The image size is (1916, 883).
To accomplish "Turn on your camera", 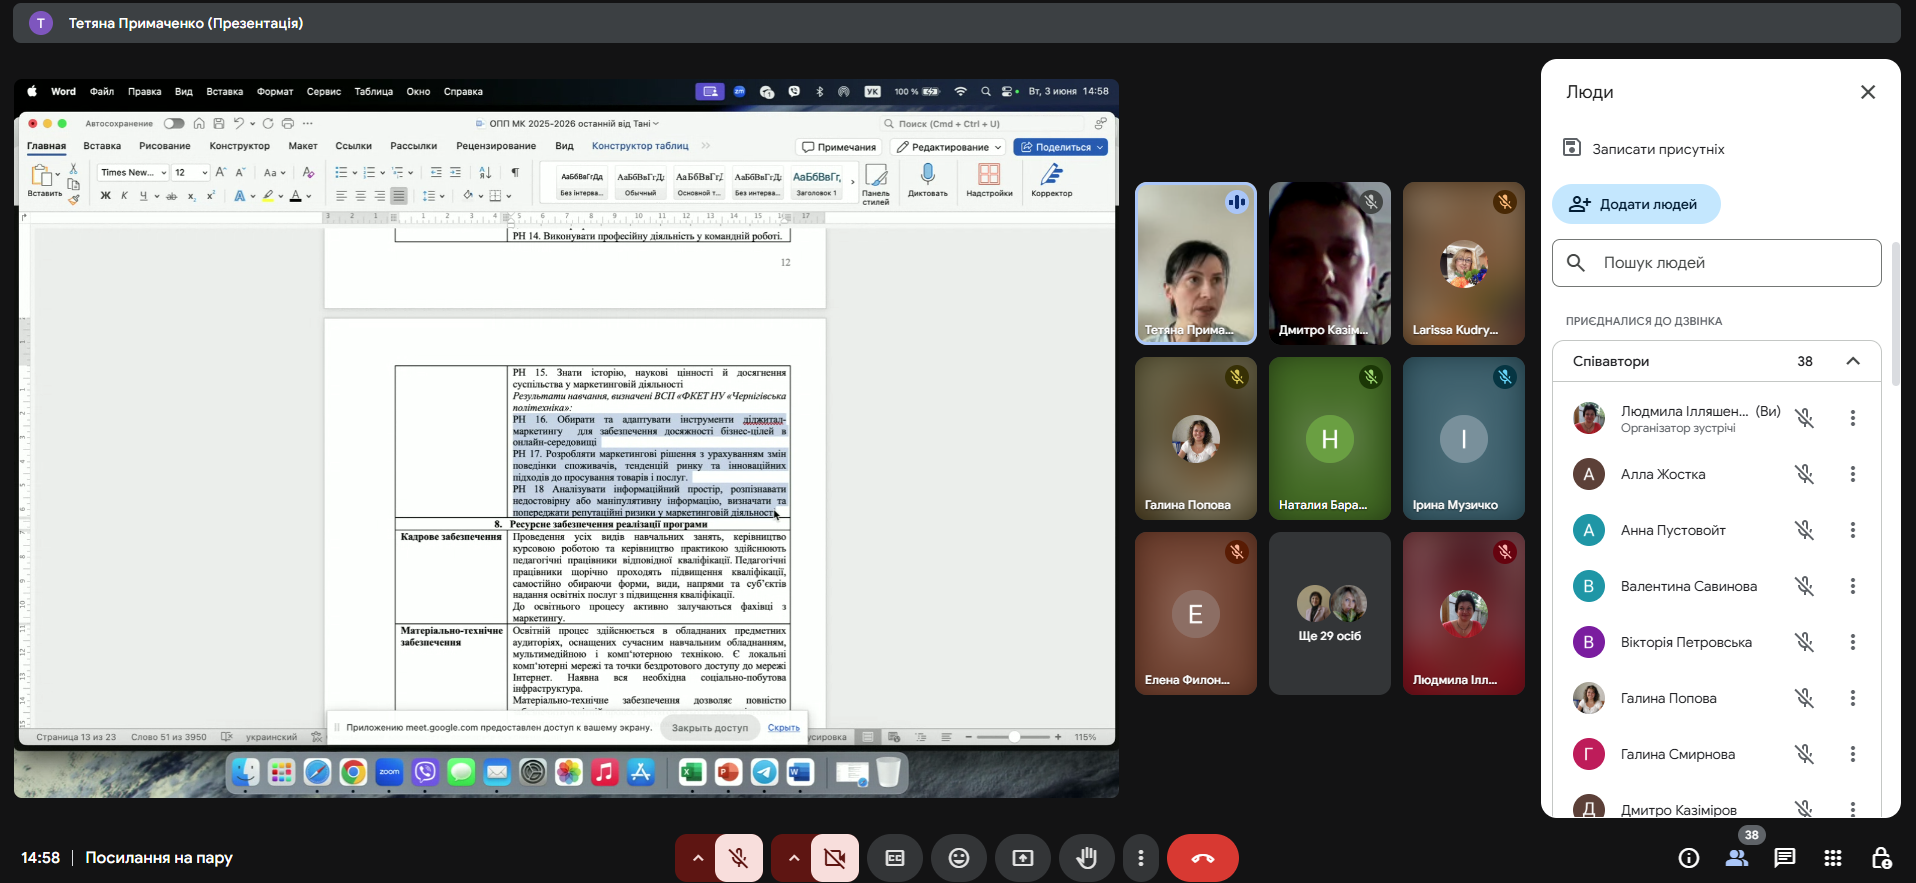I will [x=835, y=858].
